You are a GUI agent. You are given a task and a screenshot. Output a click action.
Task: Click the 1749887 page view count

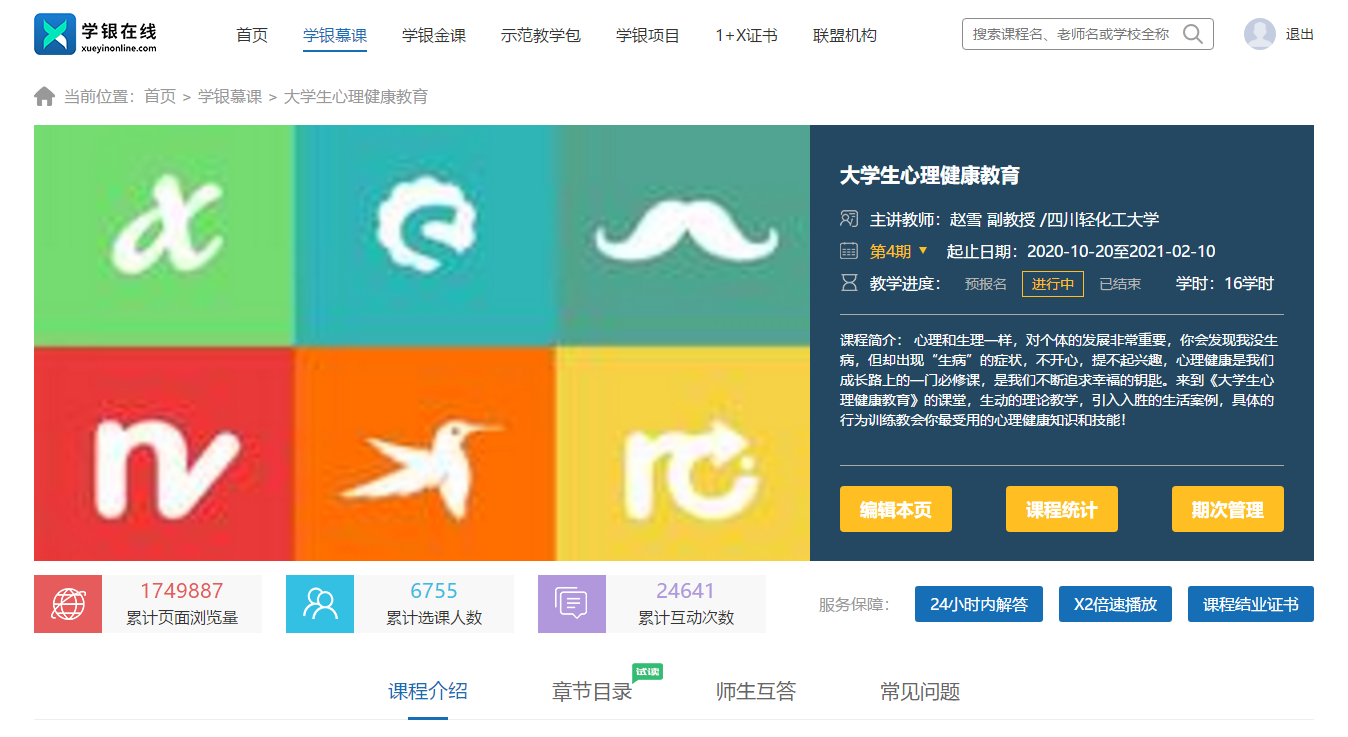click(x=182, y=591)
